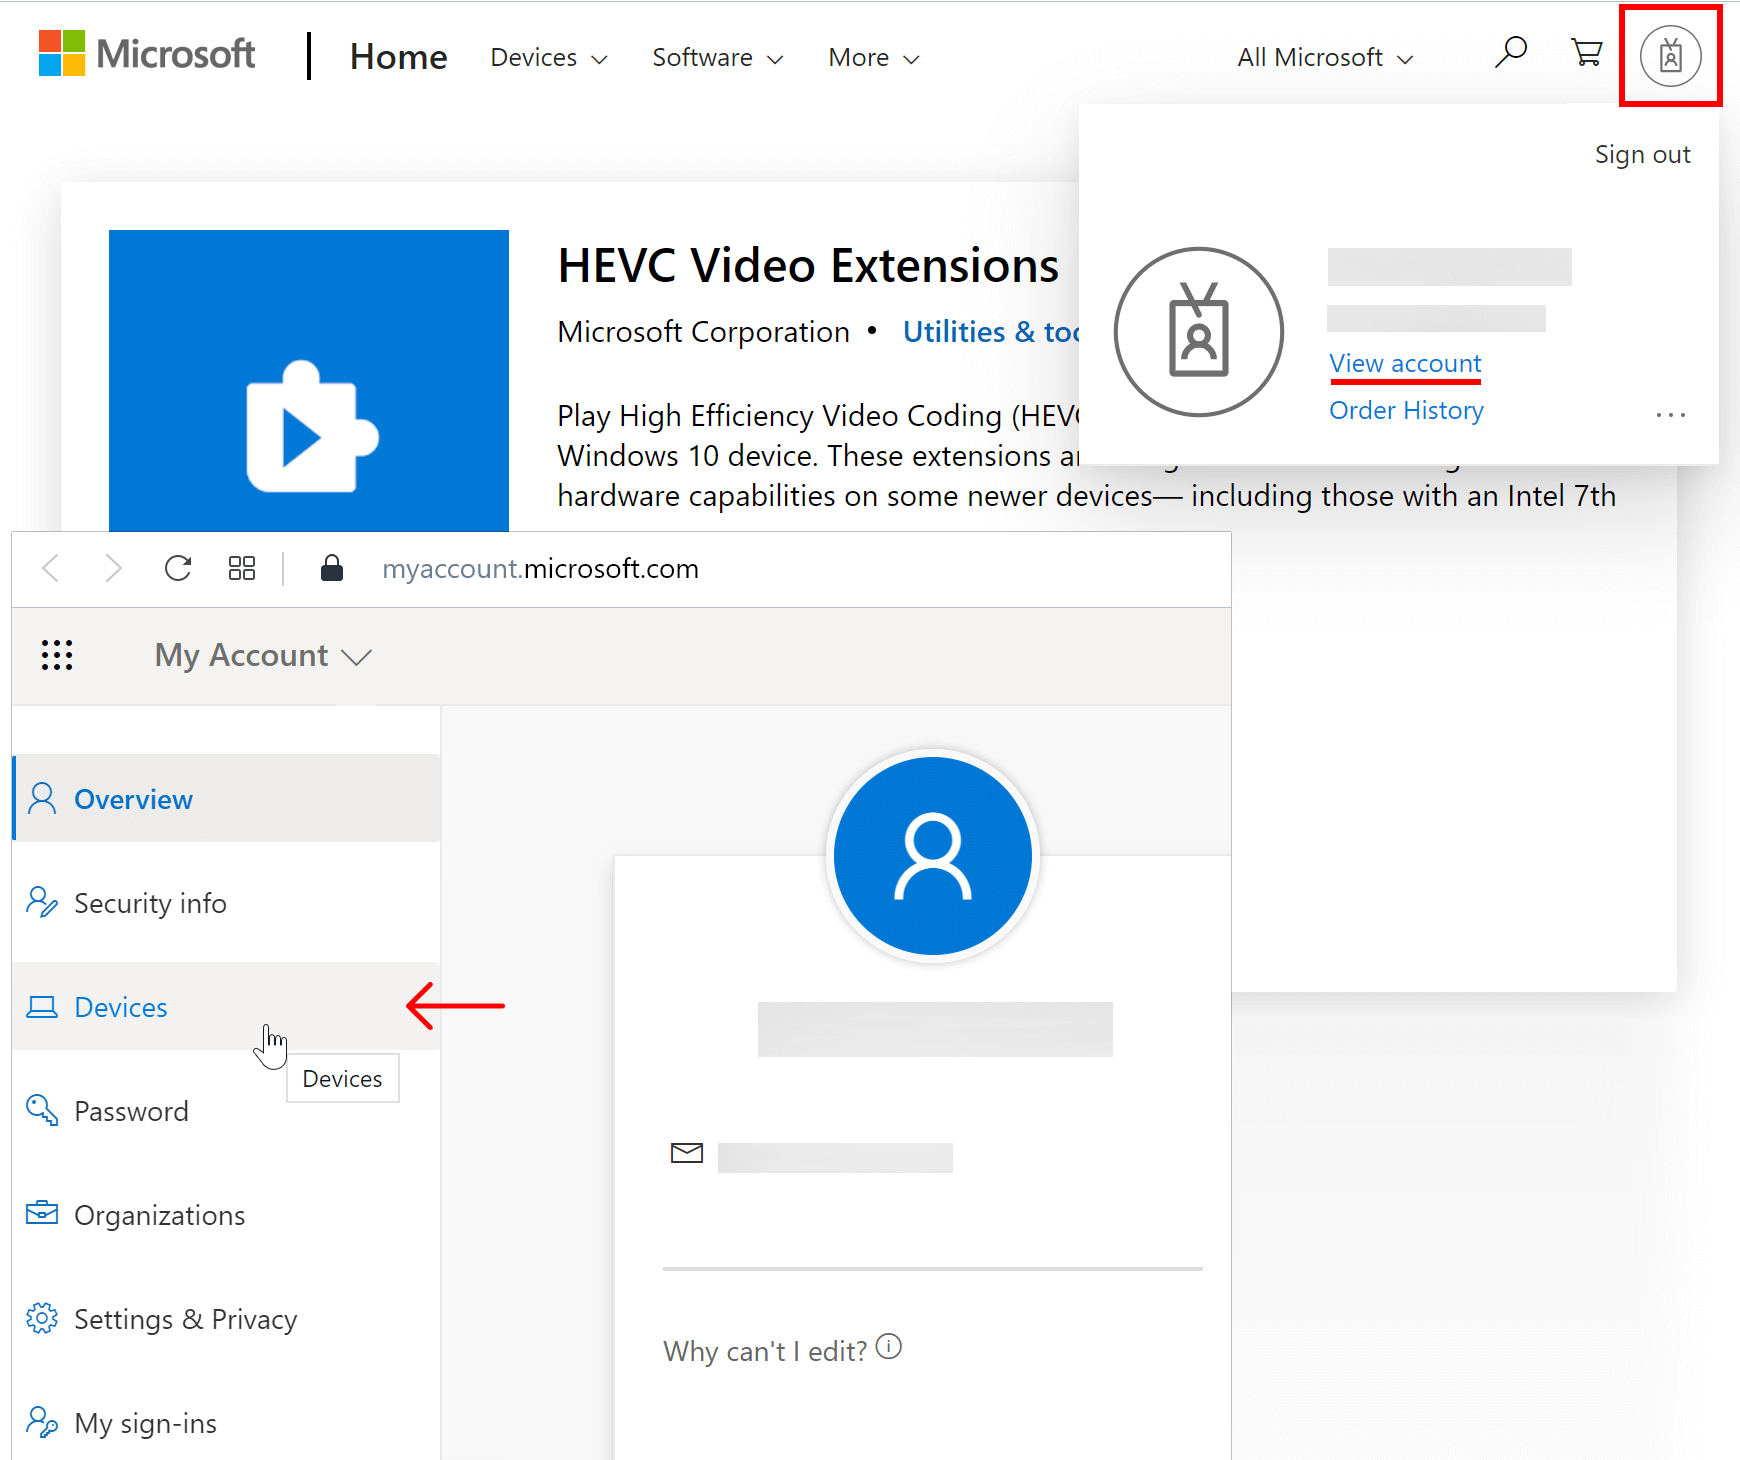Screen dimensions: 1740x1460
Task: Expand the Devices header dropdown
Action: click(x=549, y=58)
